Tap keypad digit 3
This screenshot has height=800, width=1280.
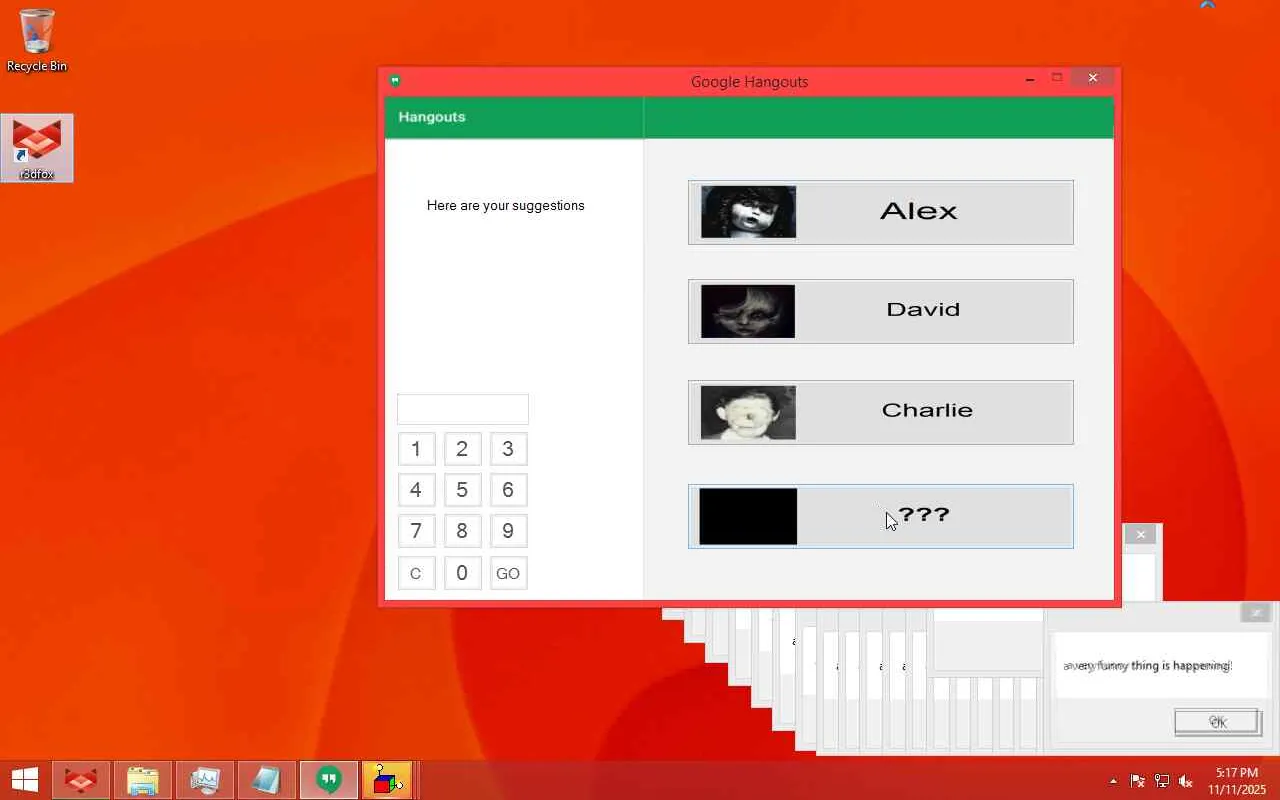click(508, 449)
